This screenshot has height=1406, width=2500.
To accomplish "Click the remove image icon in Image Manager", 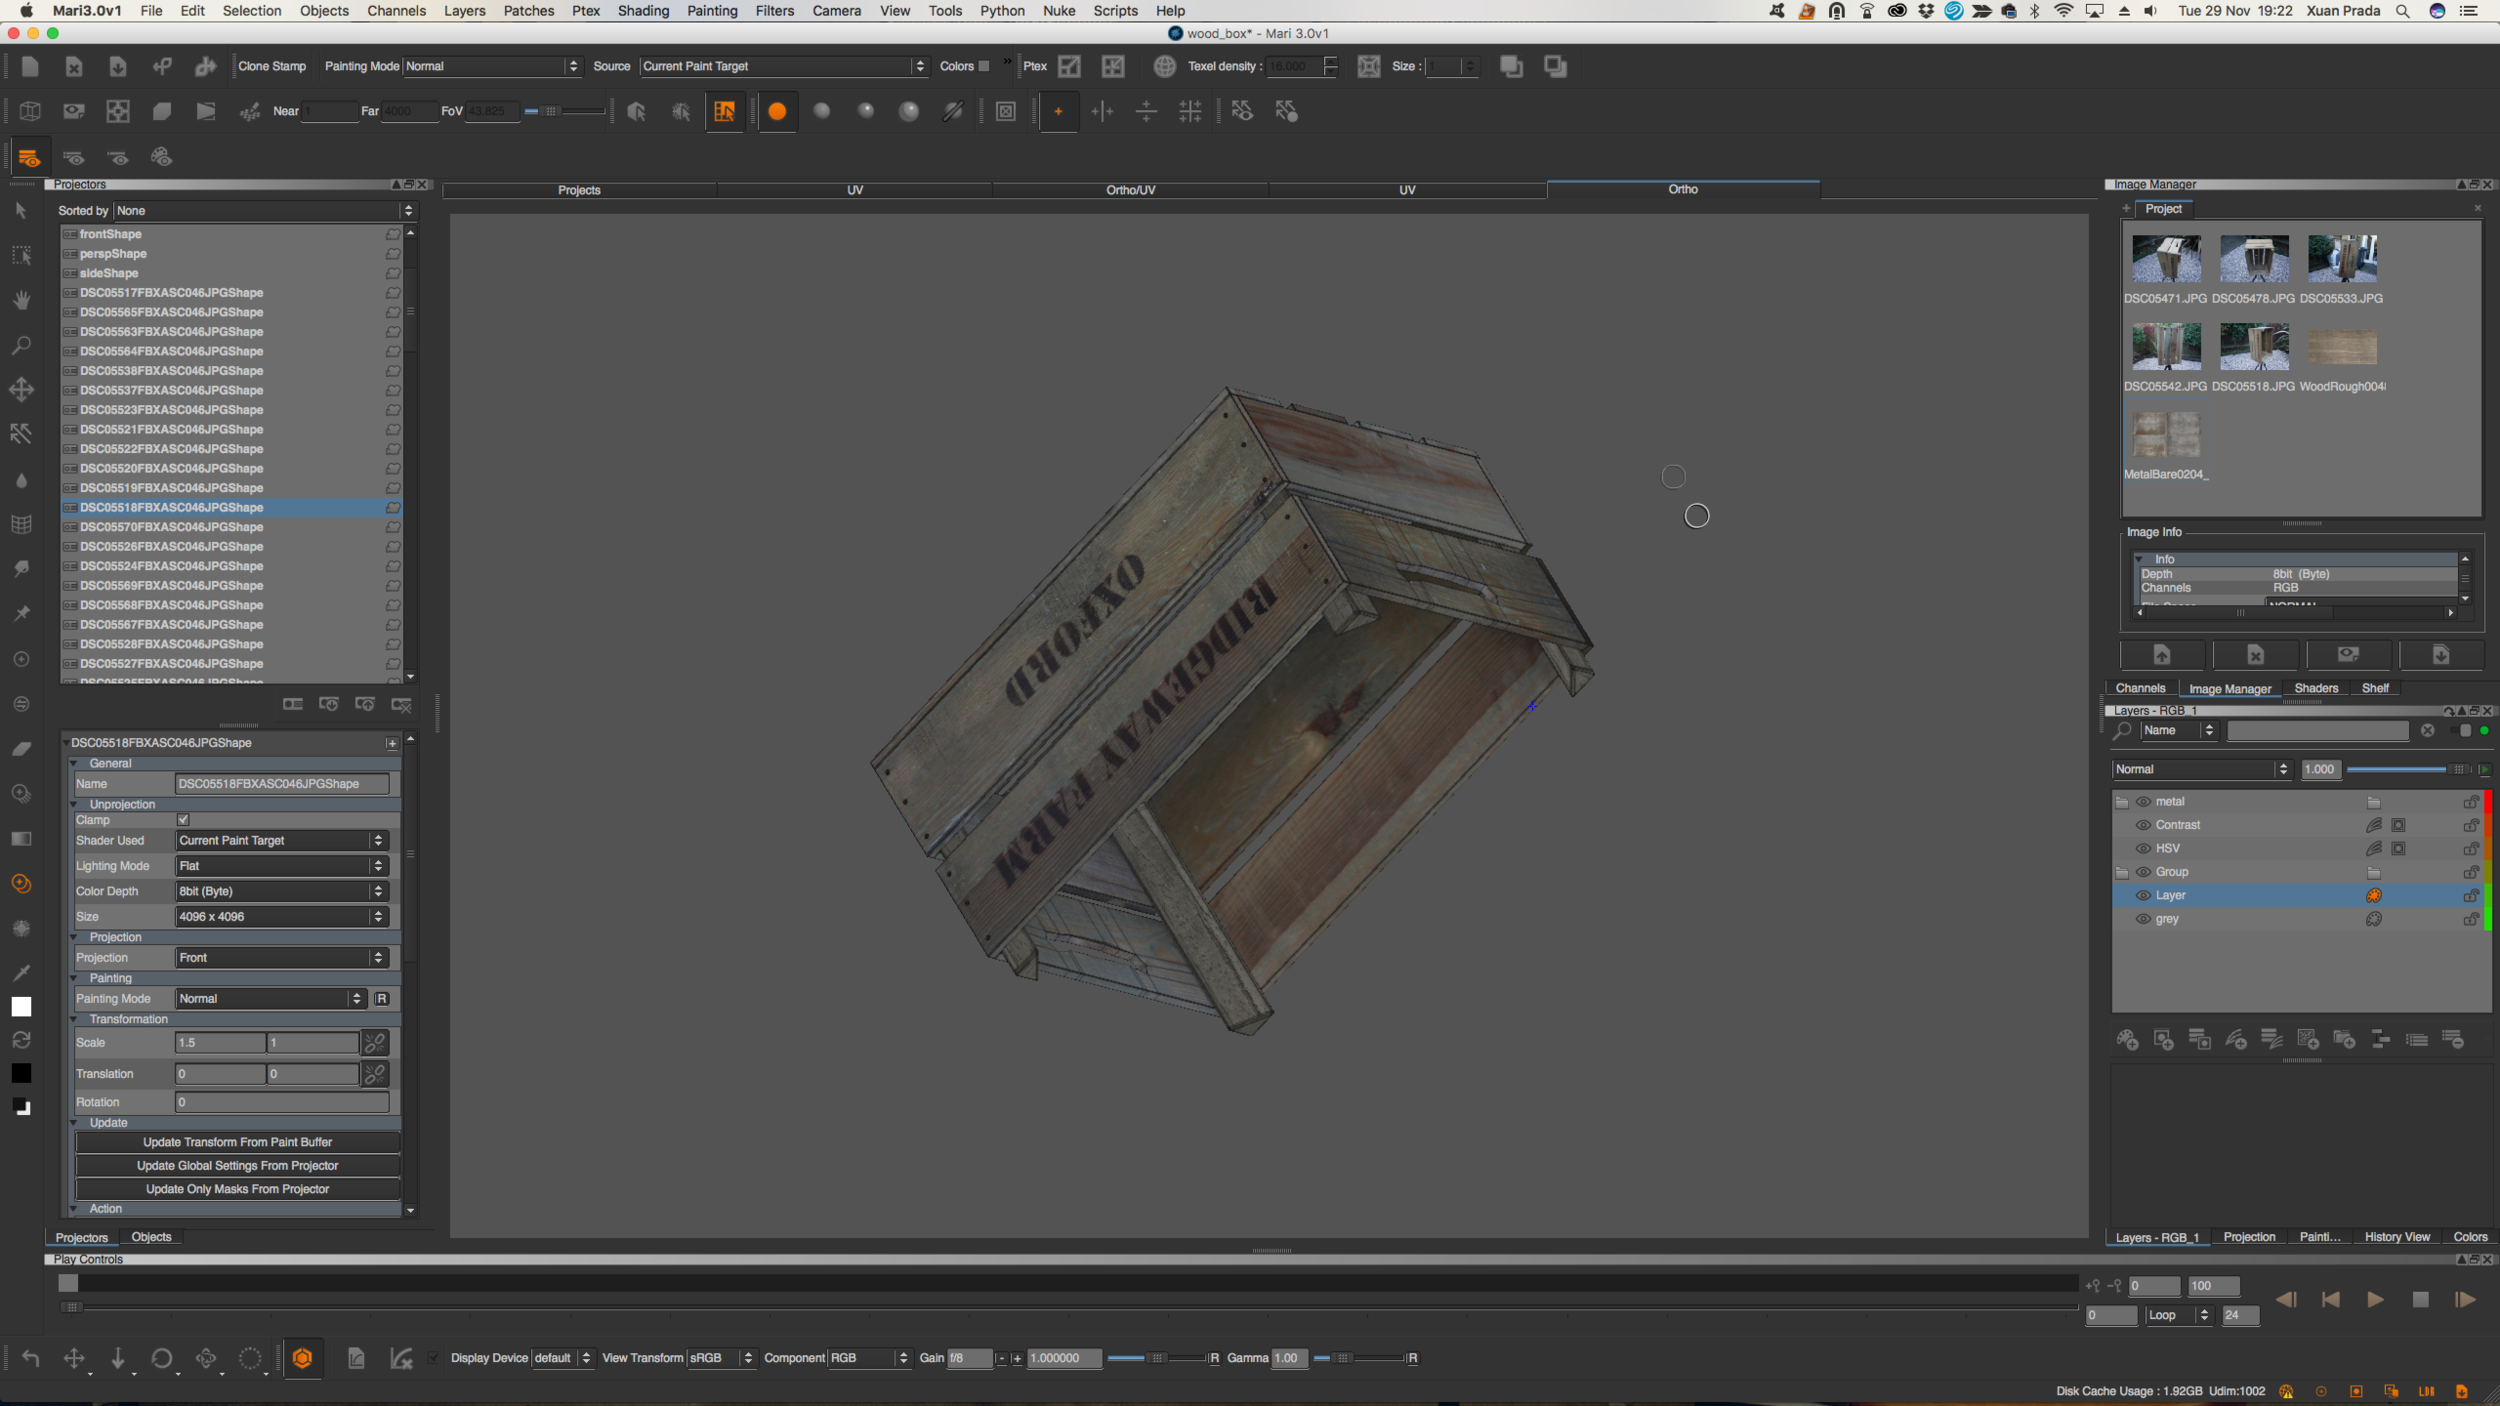I will click(x=2255, y=654).
